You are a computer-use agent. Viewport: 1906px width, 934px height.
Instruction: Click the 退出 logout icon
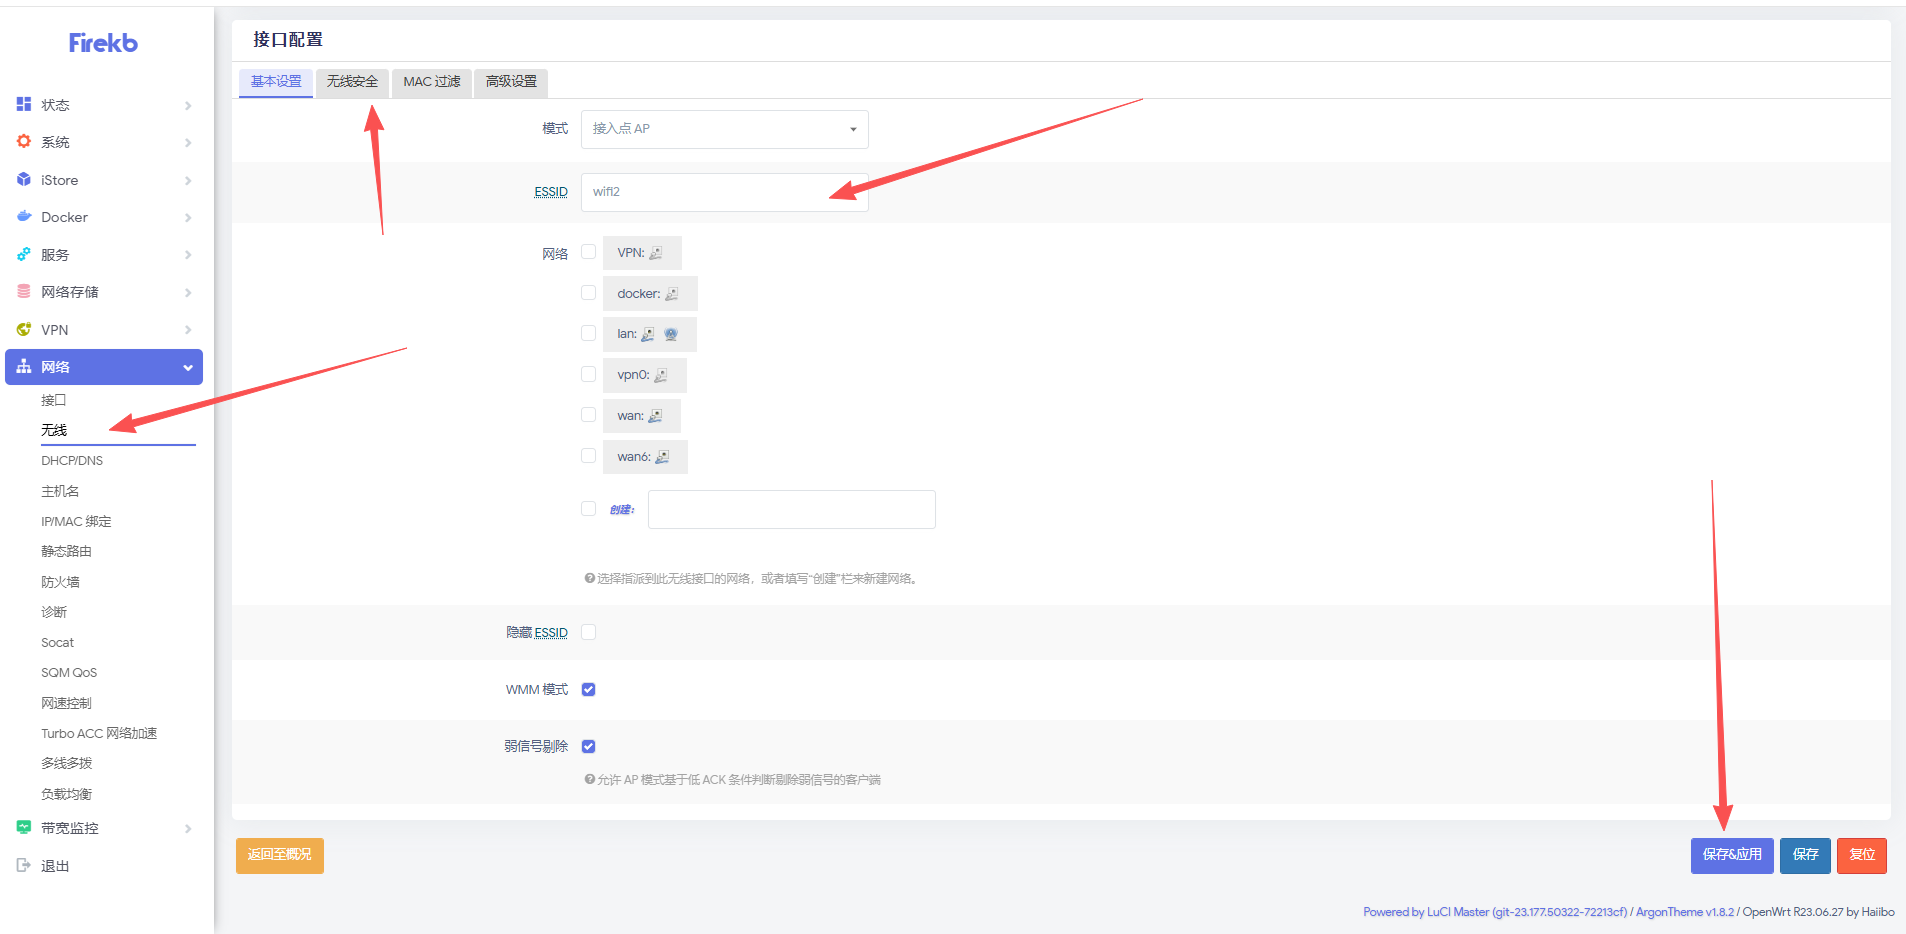[x=24, y=865]
